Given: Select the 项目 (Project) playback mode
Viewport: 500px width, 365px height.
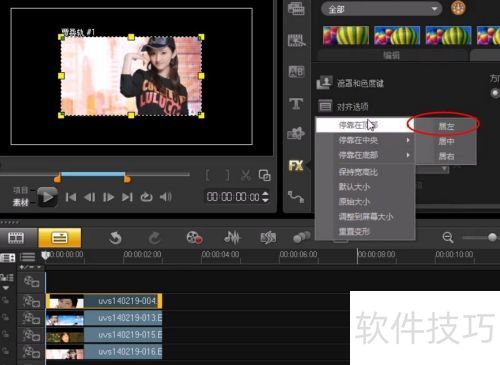Looking at the screenshot, I should 20,190.
